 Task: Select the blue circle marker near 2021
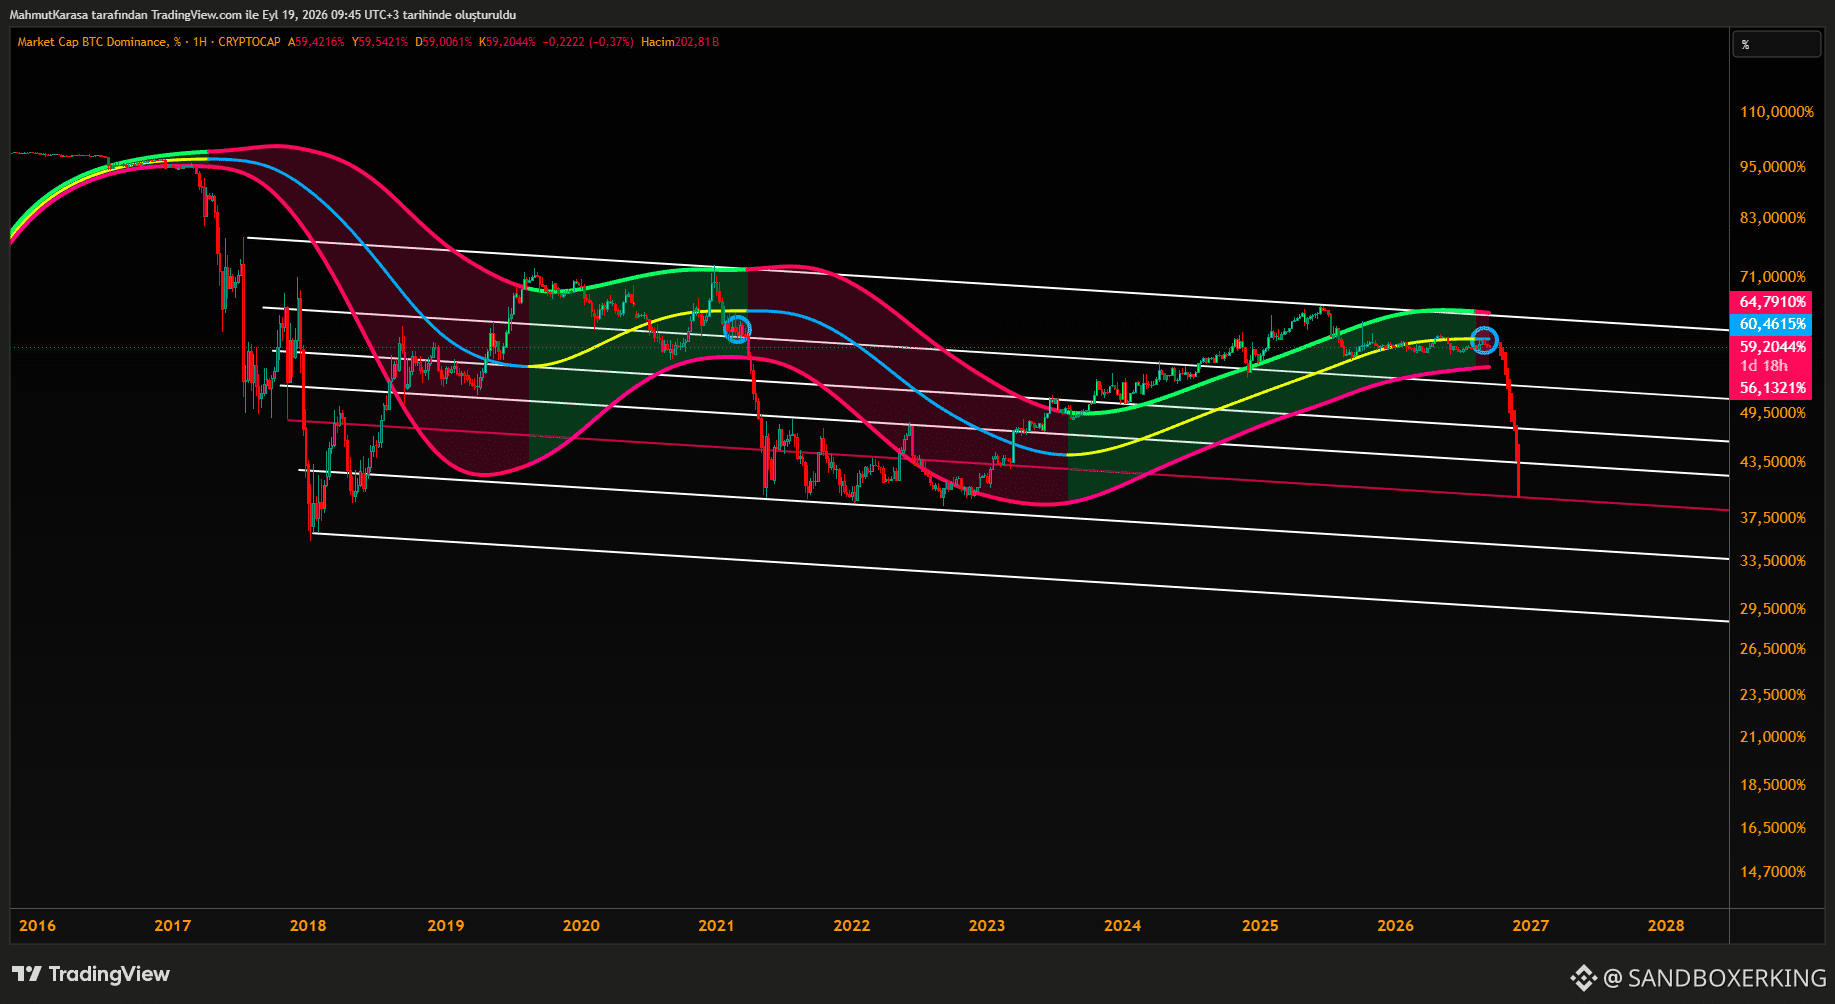(x=737, y=328)
